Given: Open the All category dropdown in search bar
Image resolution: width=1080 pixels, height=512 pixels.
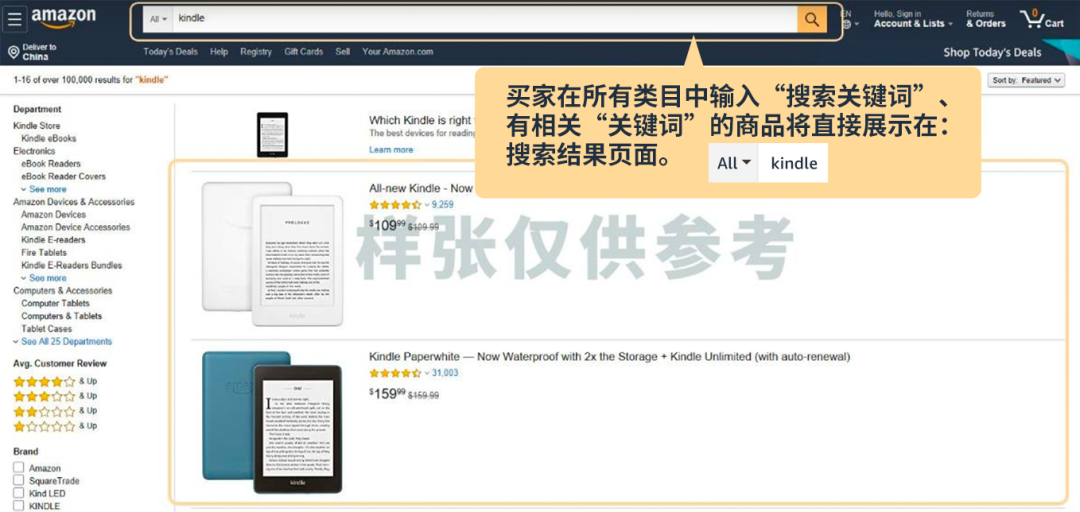Looking at the screenshot, I should click(x=158, y=19).
